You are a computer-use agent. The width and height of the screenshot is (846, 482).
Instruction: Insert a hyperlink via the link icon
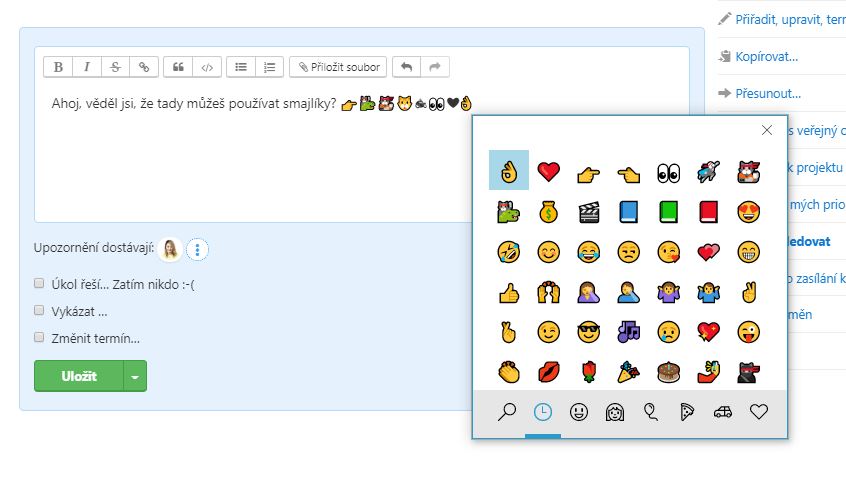(x=144, y=67)
